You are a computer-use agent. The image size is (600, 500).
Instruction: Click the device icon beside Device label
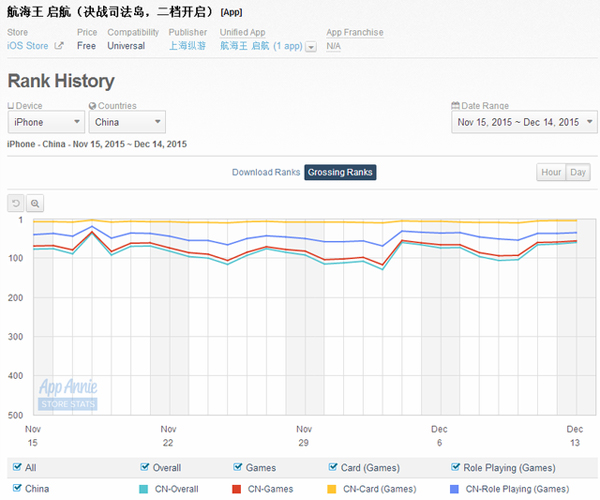(x=11, y=106)
